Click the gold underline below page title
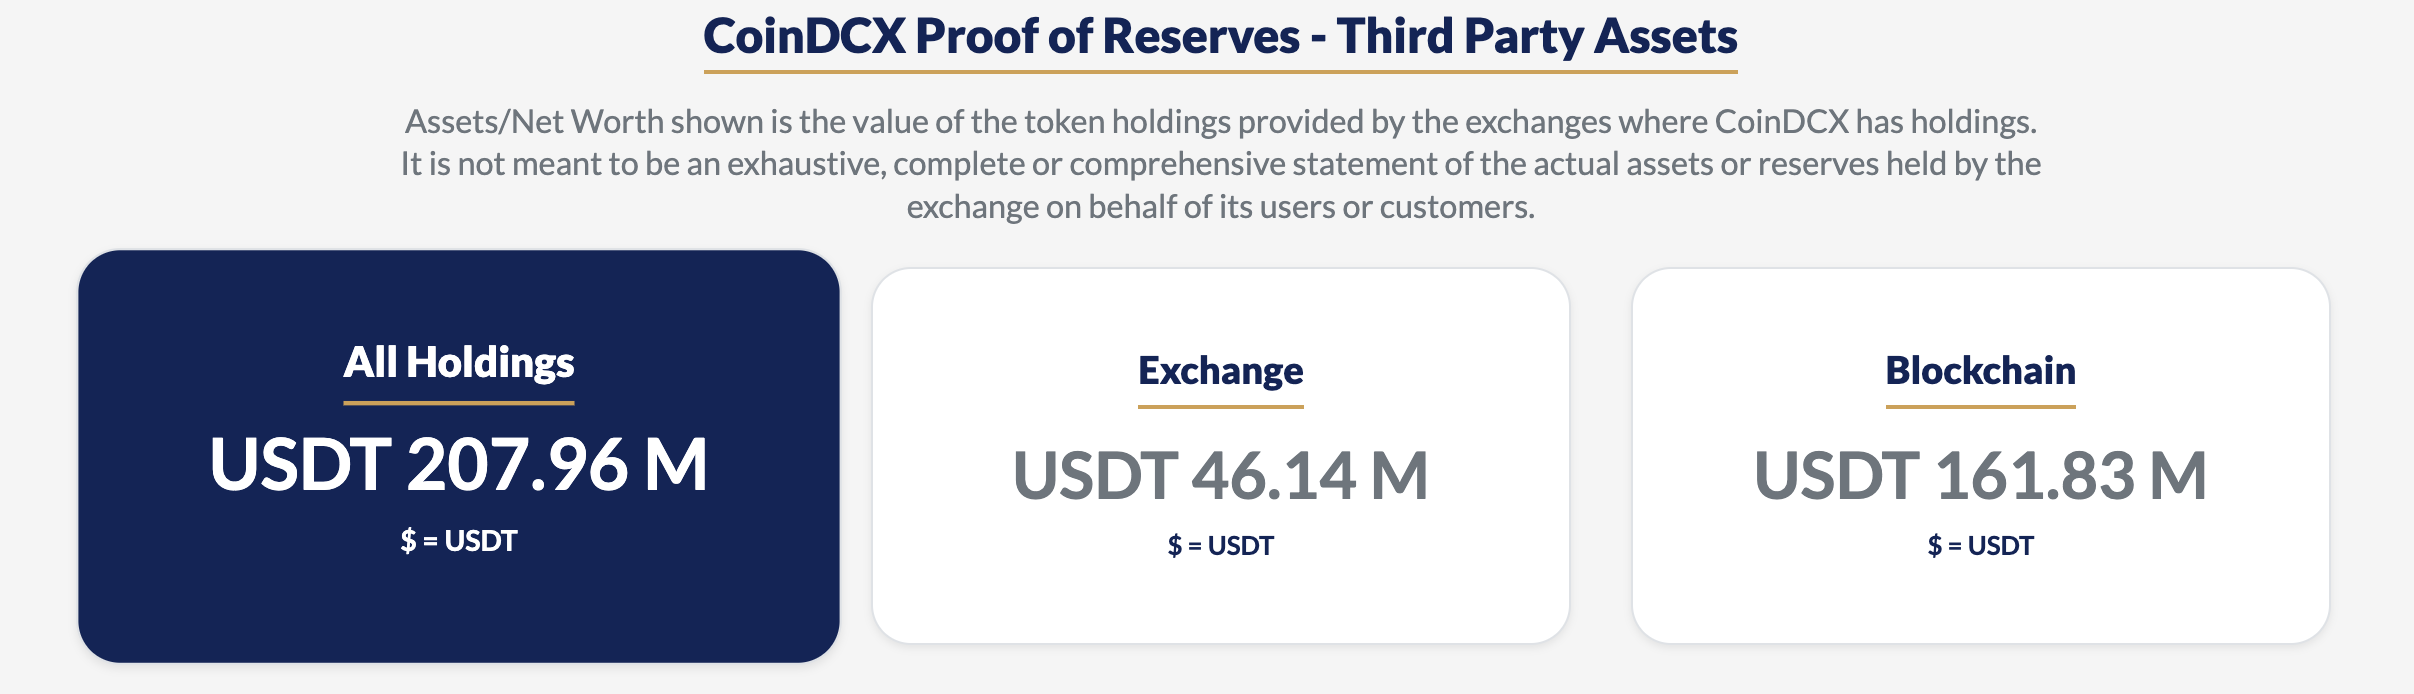Image resolution: width=2414 pixels, height=694 pixels. tap(1221, 72)
